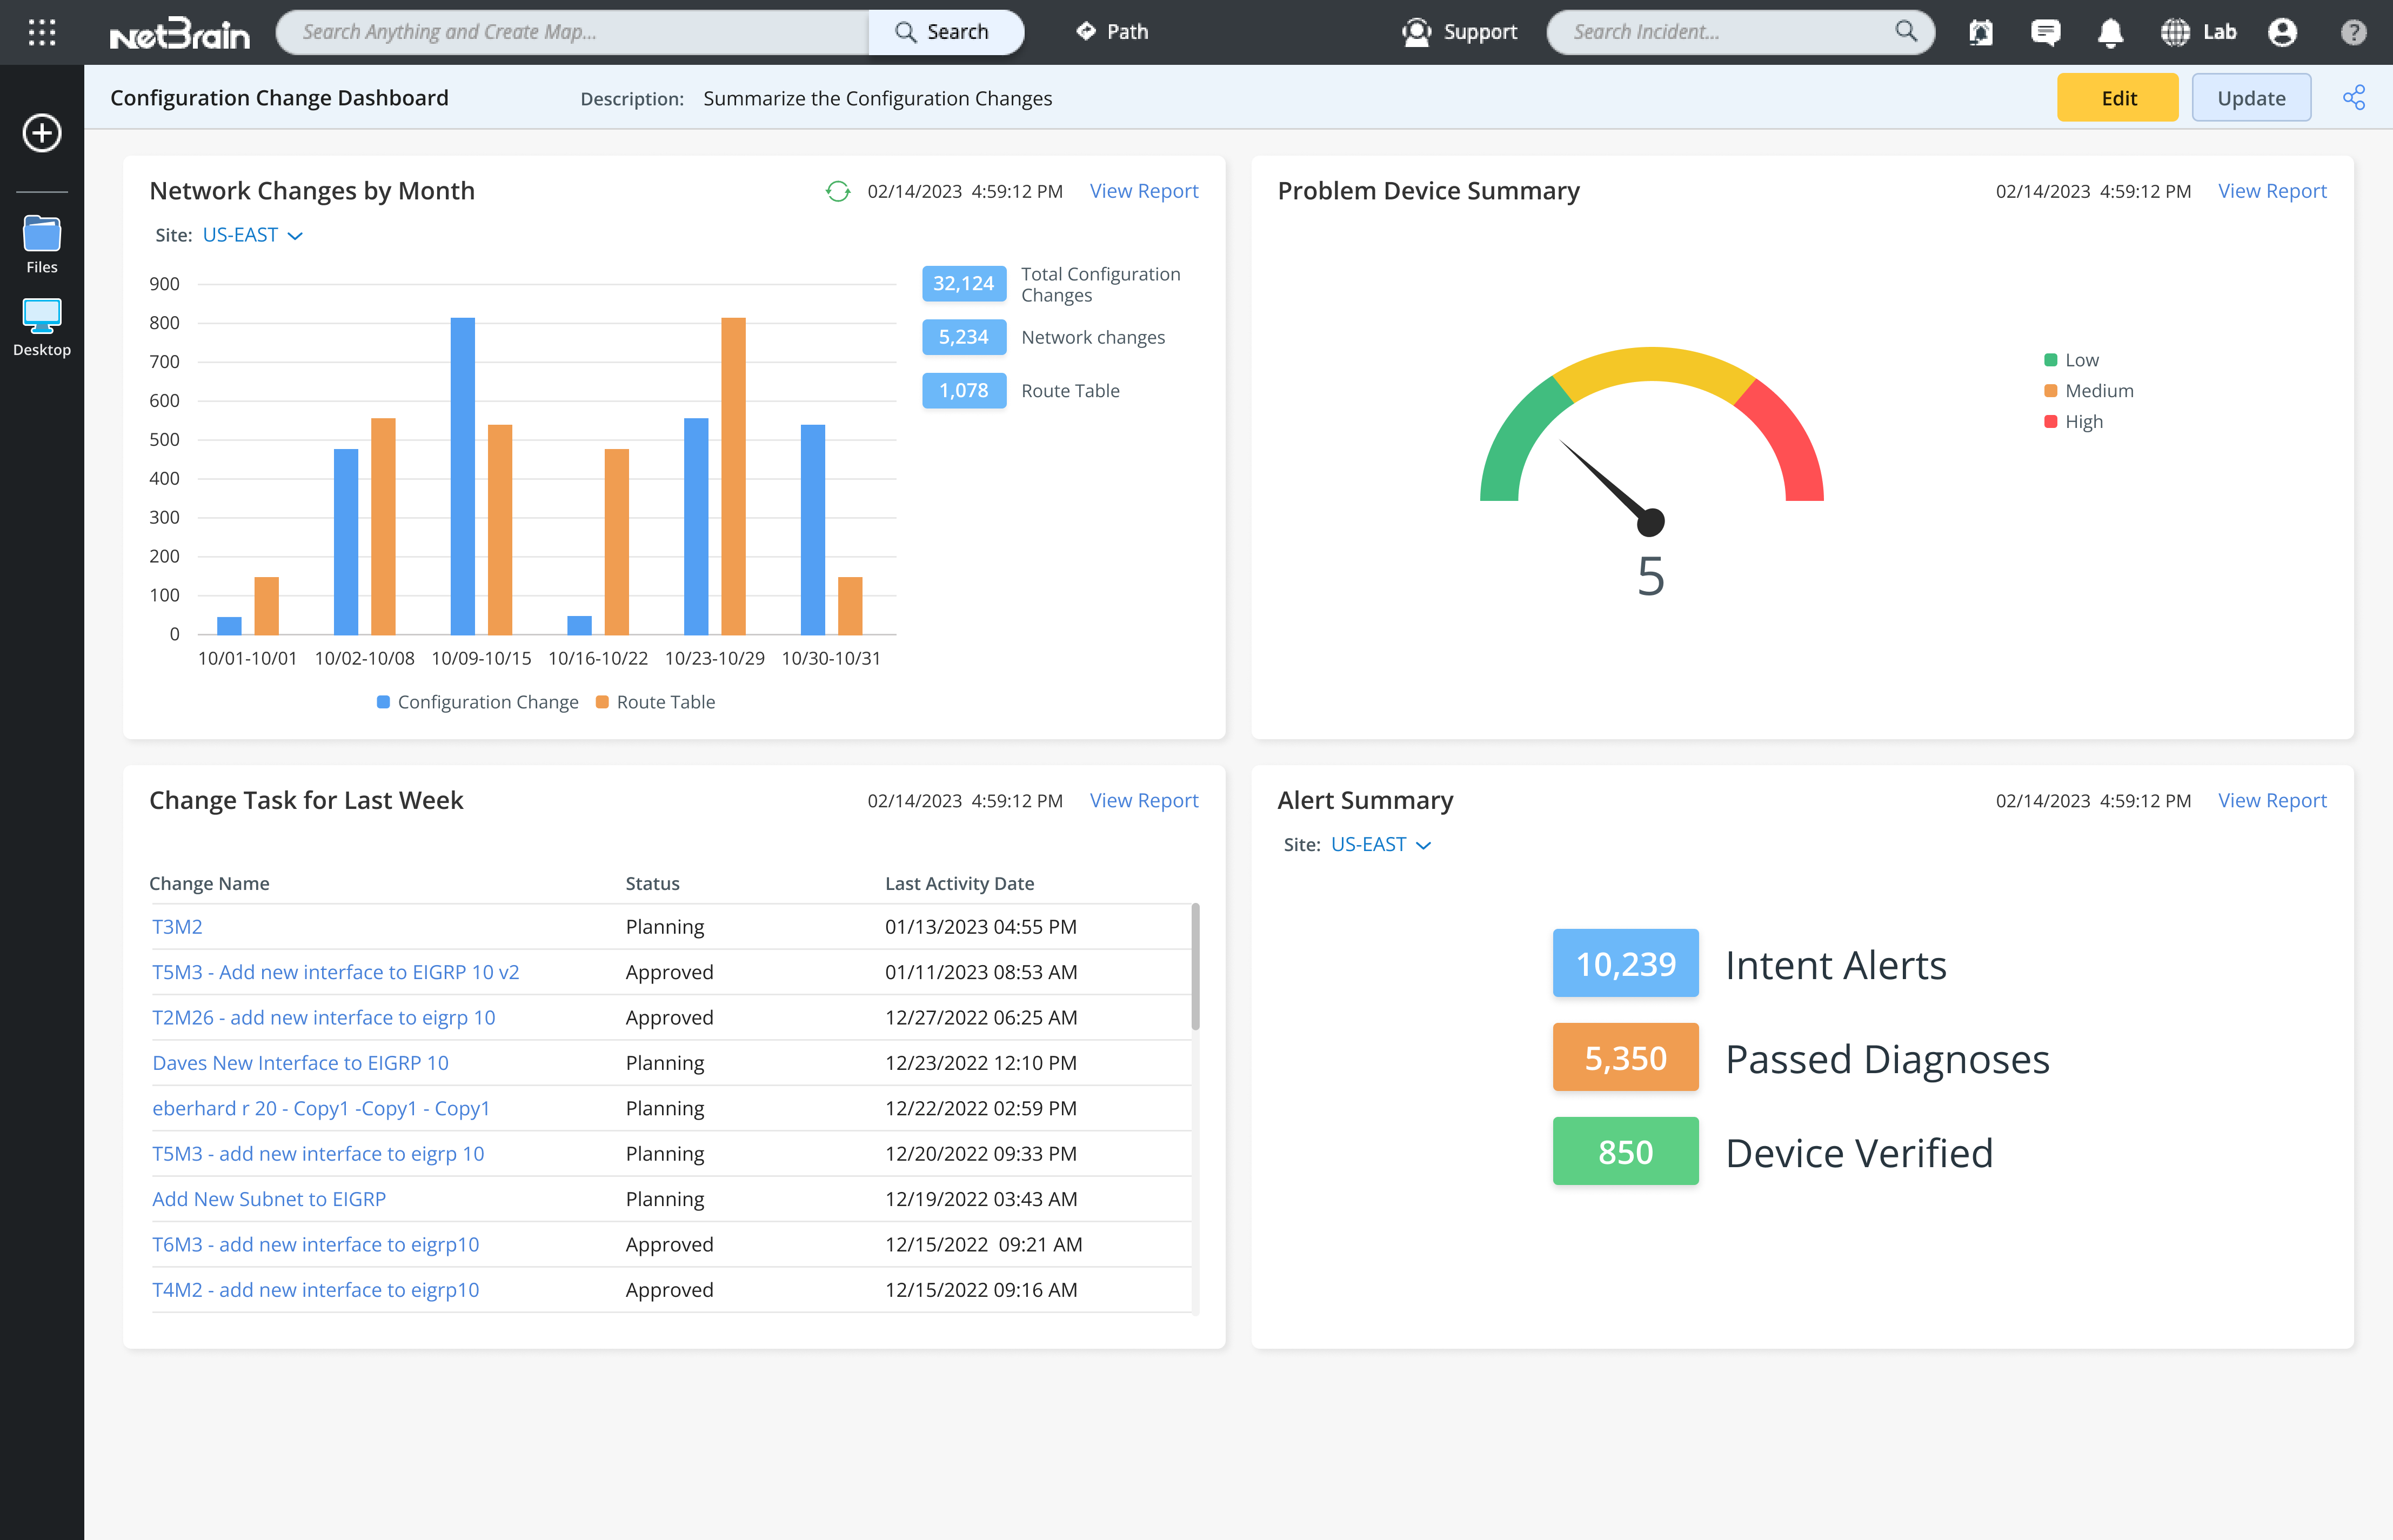This screenshot has height=1540, width=2393.
Task: Click the help question mark icon
Action: [x=2353, y=33]
